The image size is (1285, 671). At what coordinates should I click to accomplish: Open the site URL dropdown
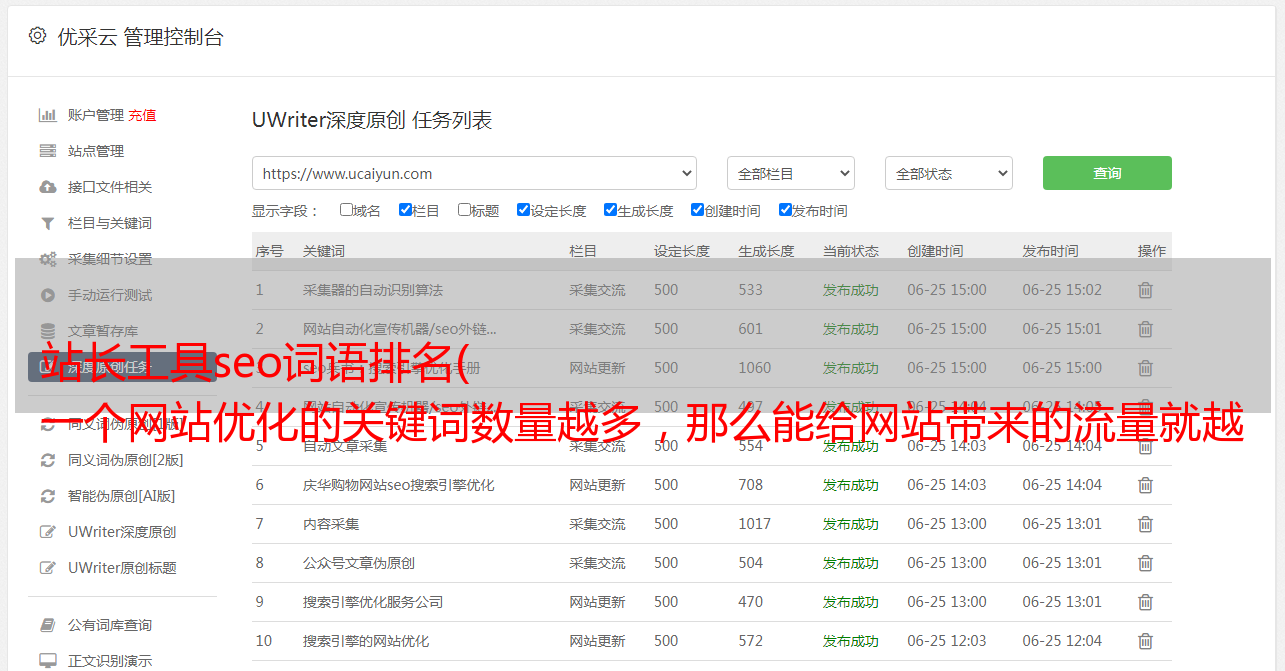(474, 173)
